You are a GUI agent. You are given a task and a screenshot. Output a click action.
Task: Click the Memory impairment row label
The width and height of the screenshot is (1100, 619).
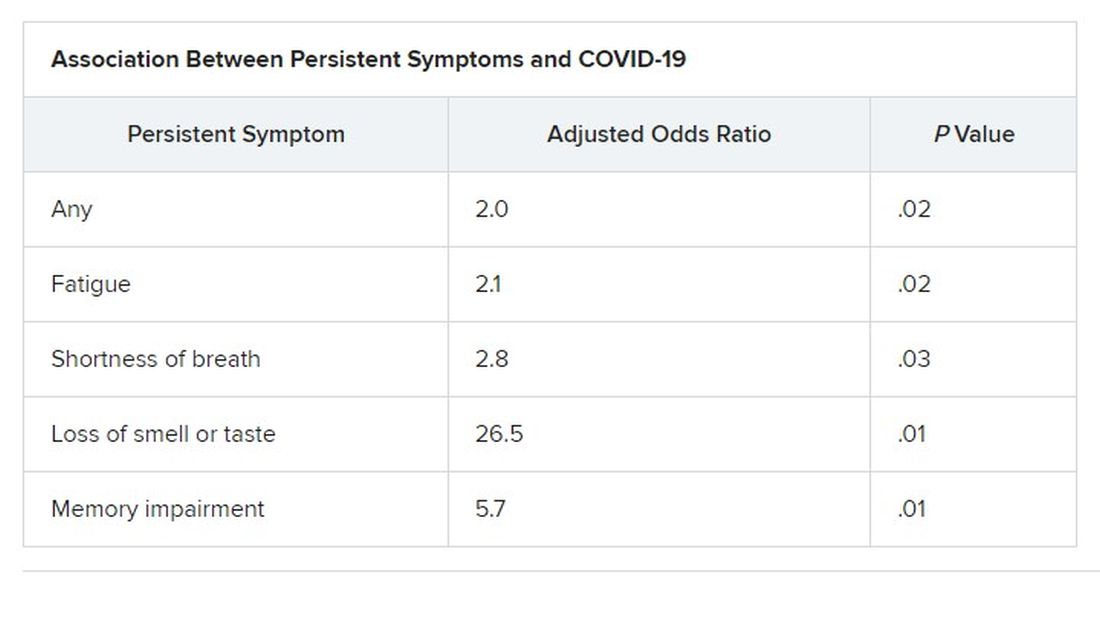pyautogui.click(x=158, y=509)
